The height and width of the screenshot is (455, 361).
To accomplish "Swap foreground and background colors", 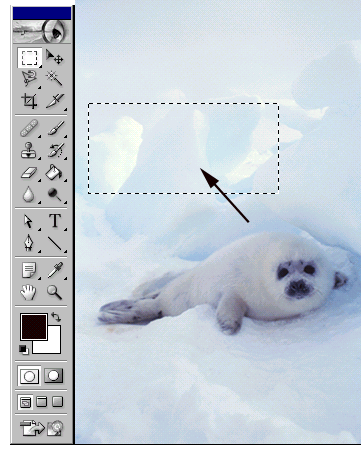I will coord(56,316).
